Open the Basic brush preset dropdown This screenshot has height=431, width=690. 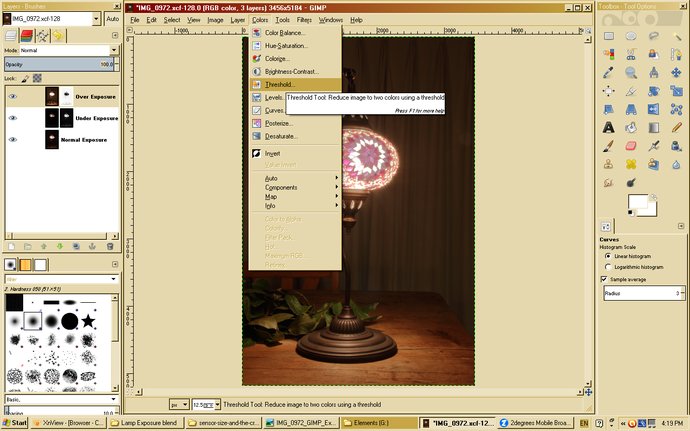point(62,399)
